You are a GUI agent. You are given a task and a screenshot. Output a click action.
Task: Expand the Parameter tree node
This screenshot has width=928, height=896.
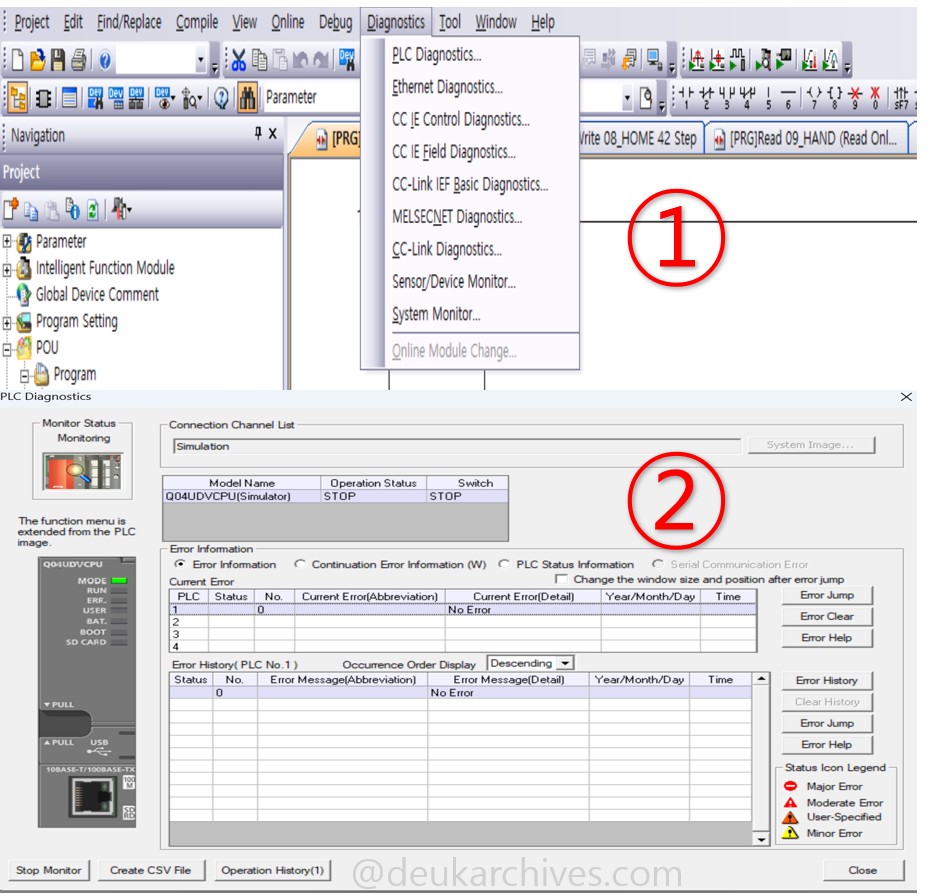pyautogui.click(x=7, y=241)
